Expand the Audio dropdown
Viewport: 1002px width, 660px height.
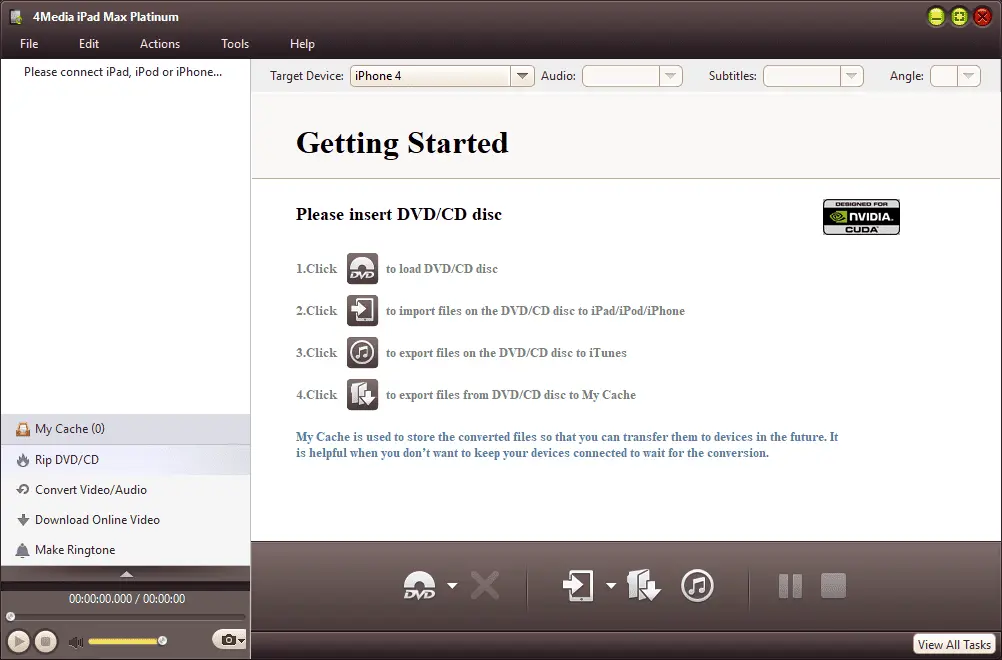[670, 76]
